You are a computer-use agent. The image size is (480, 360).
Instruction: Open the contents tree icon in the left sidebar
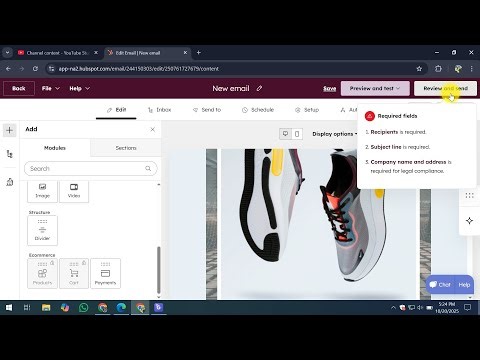coord(9,154)
